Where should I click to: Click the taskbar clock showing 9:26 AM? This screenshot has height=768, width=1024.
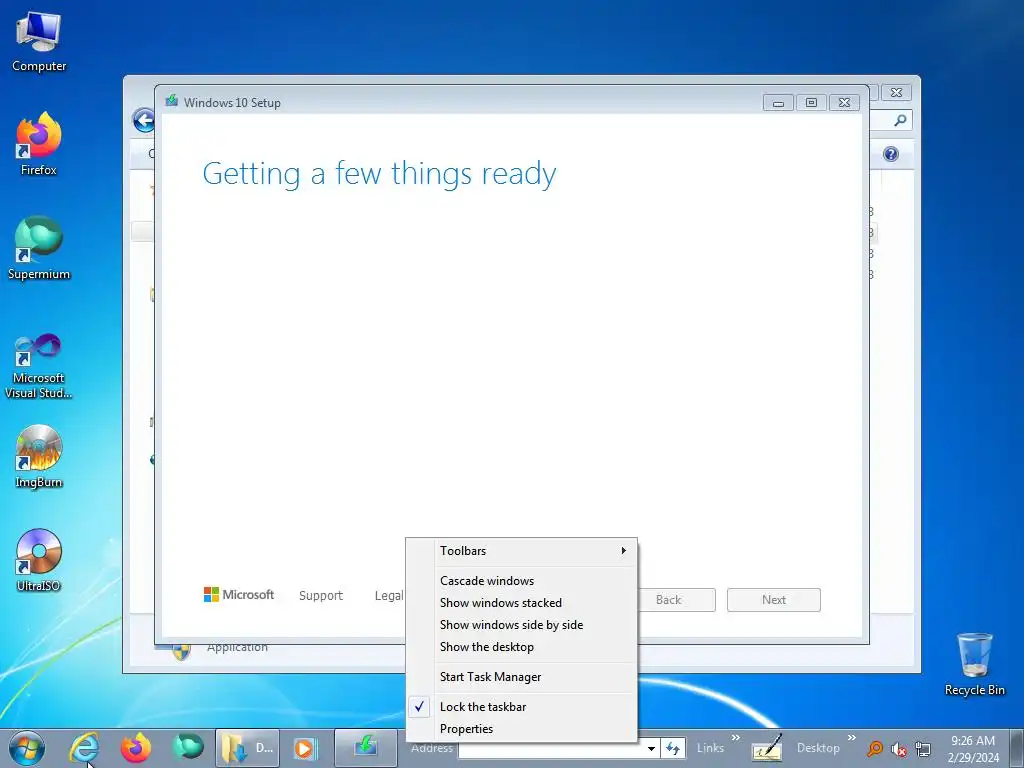point(973,748)
